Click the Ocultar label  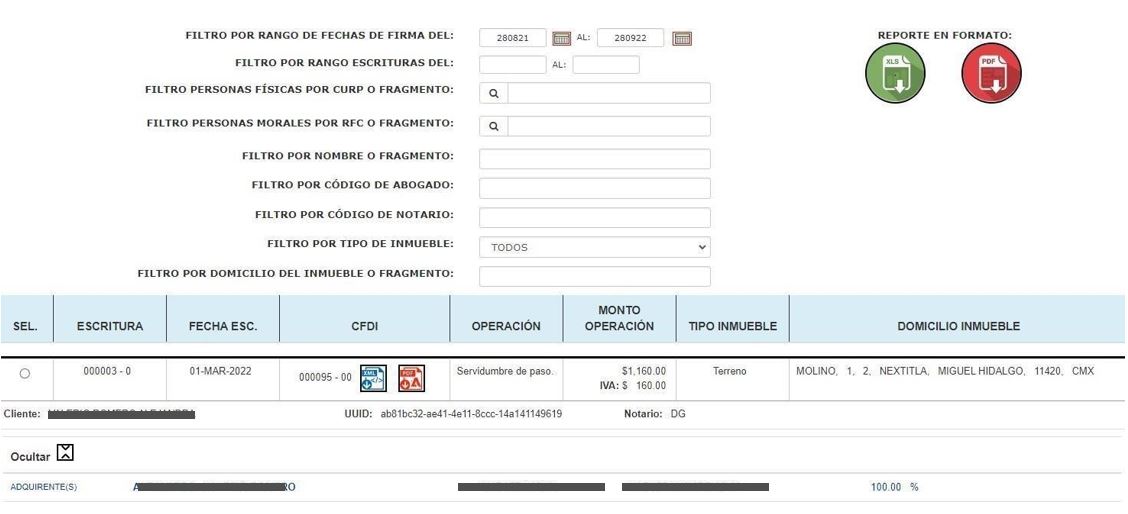(30, 457)
